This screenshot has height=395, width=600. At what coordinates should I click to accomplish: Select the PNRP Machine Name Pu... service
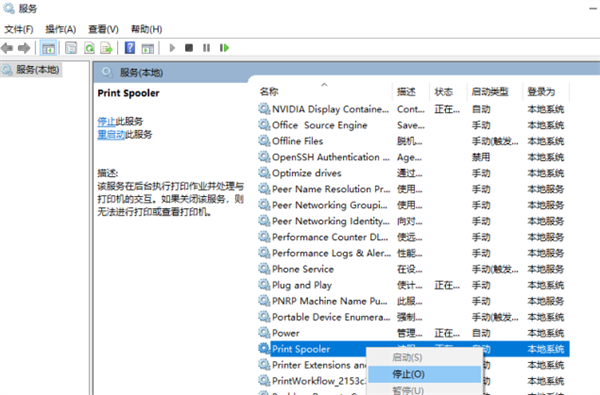coord(413,301)
